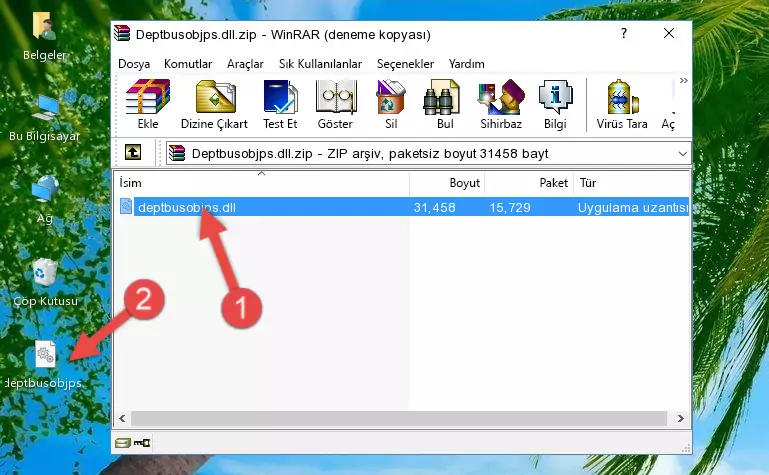Click the Dizine Çıkart extract icon
Image resolution: width=769 pixels, height=475 pixels.
click(x=215, y=97)
